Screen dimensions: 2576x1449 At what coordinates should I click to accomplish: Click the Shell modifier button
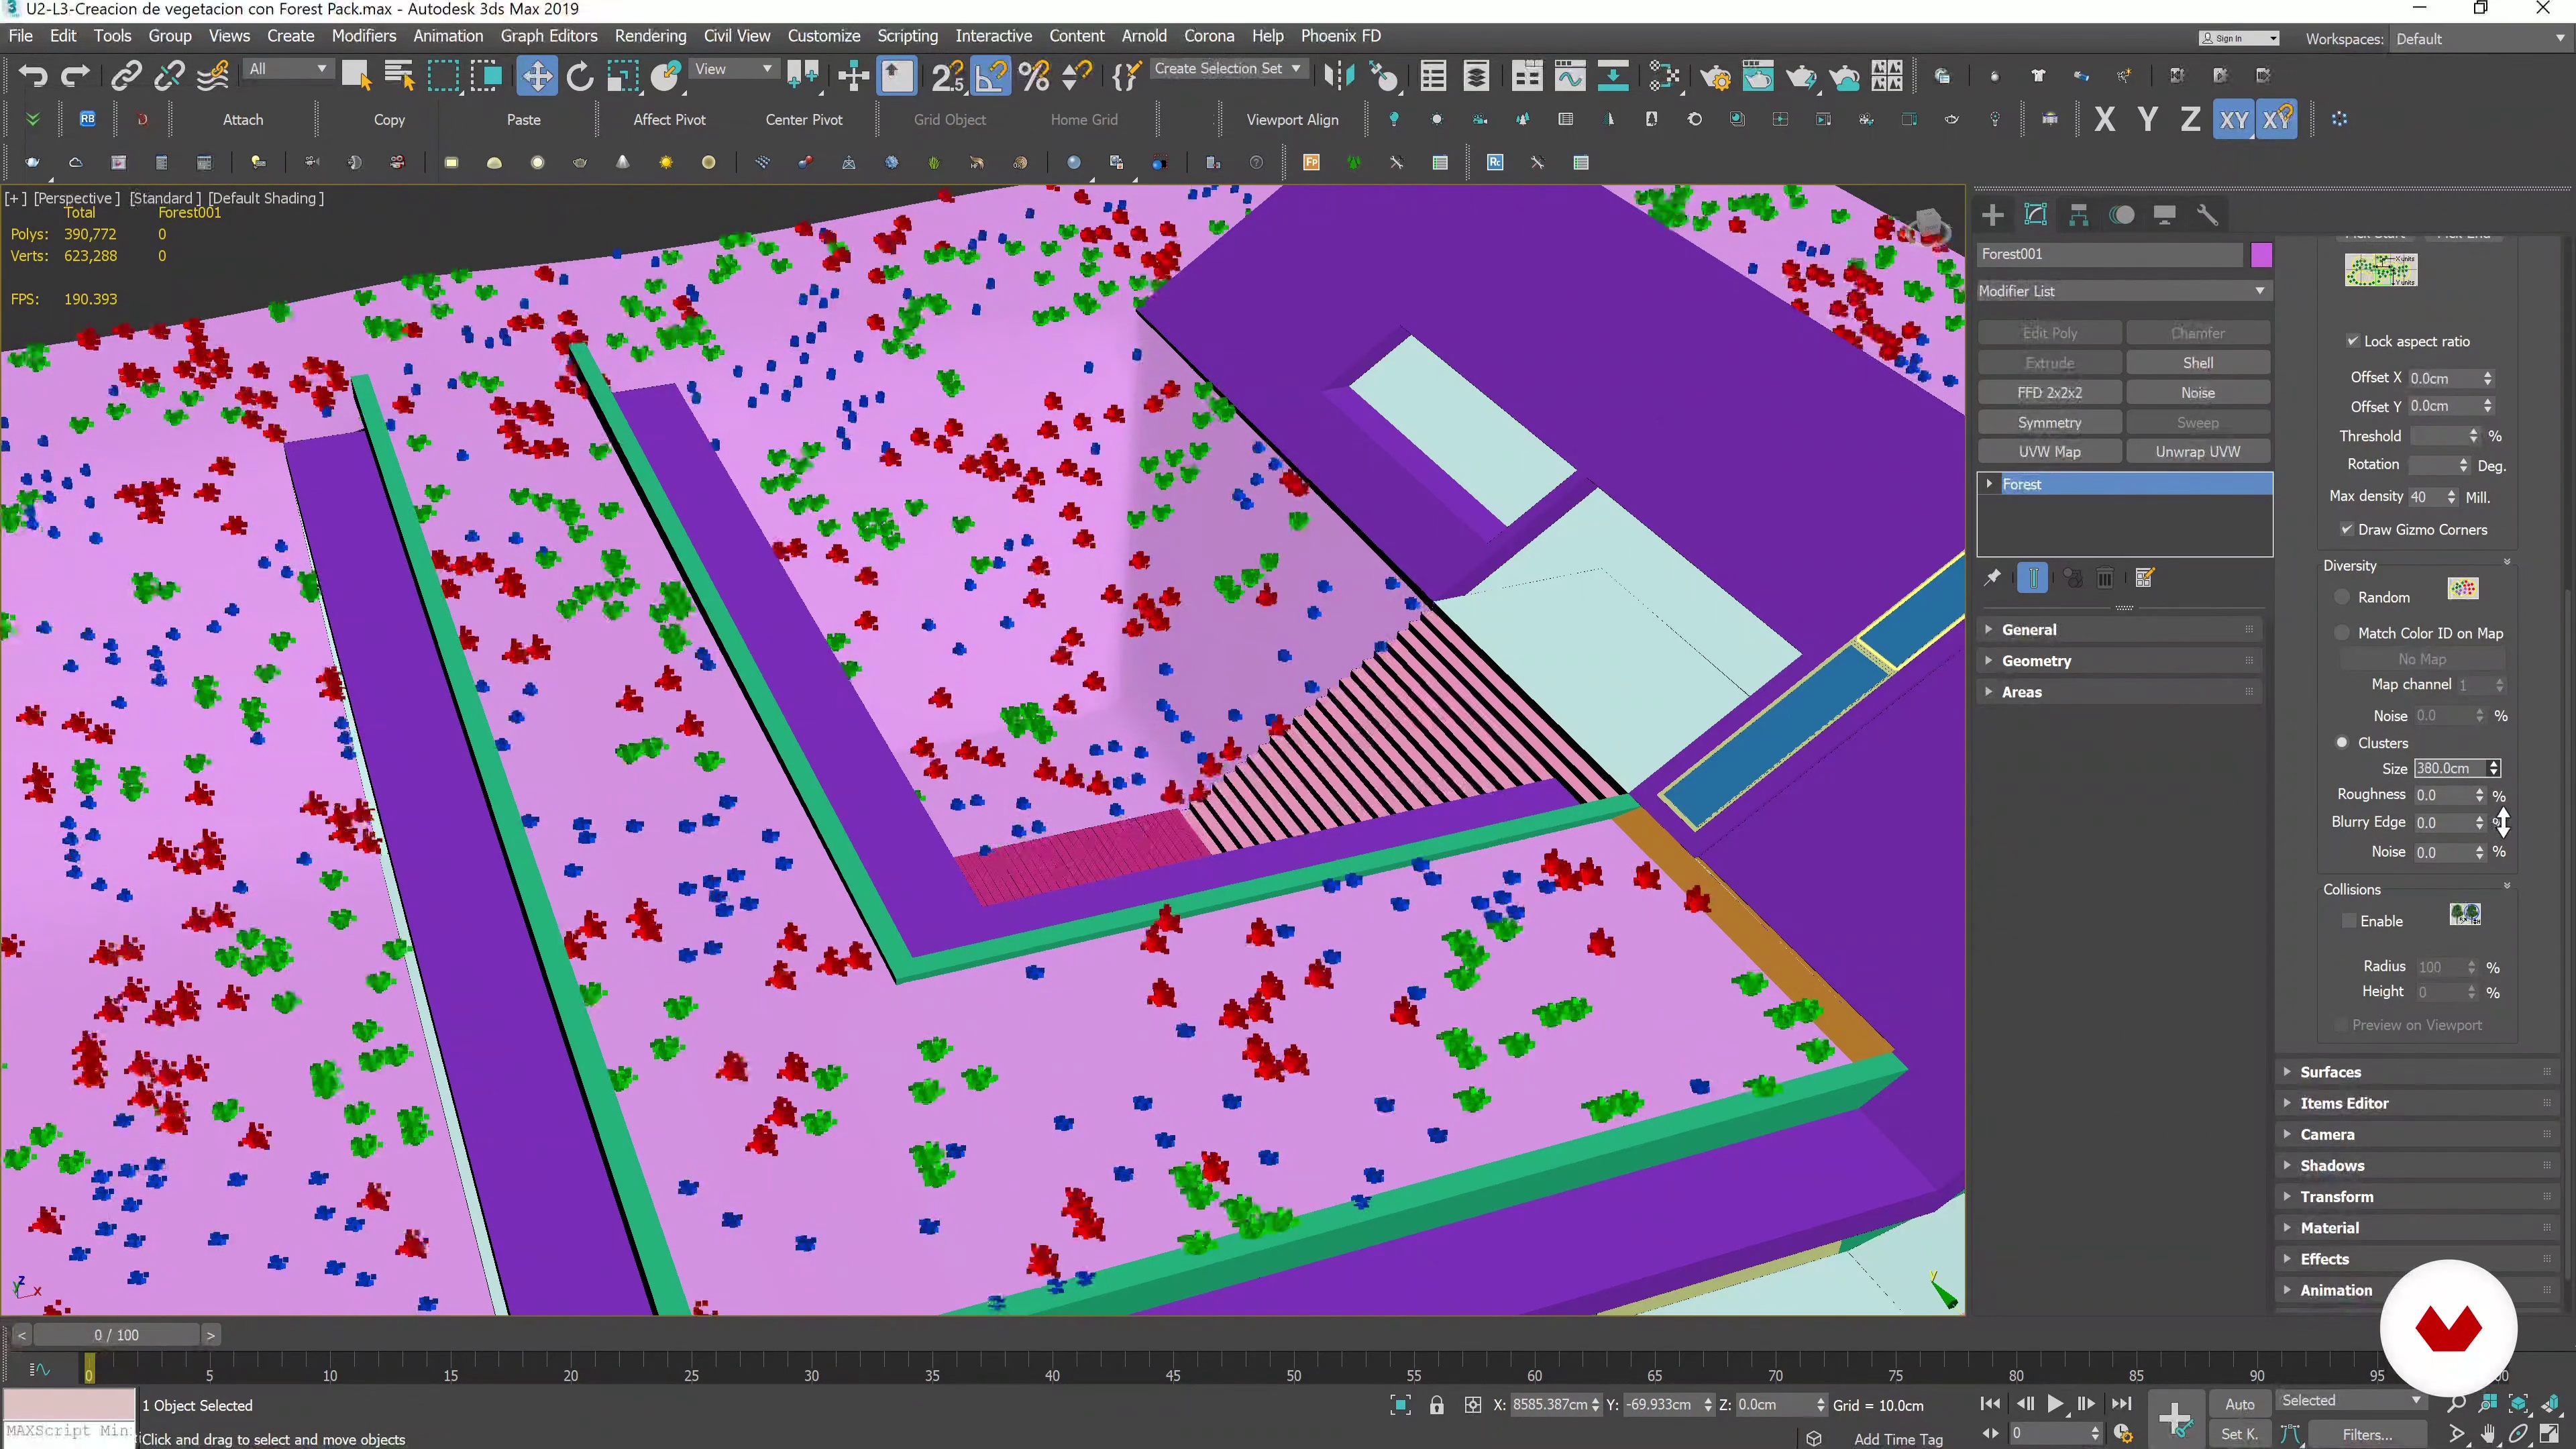click(x=2197, y=363)
